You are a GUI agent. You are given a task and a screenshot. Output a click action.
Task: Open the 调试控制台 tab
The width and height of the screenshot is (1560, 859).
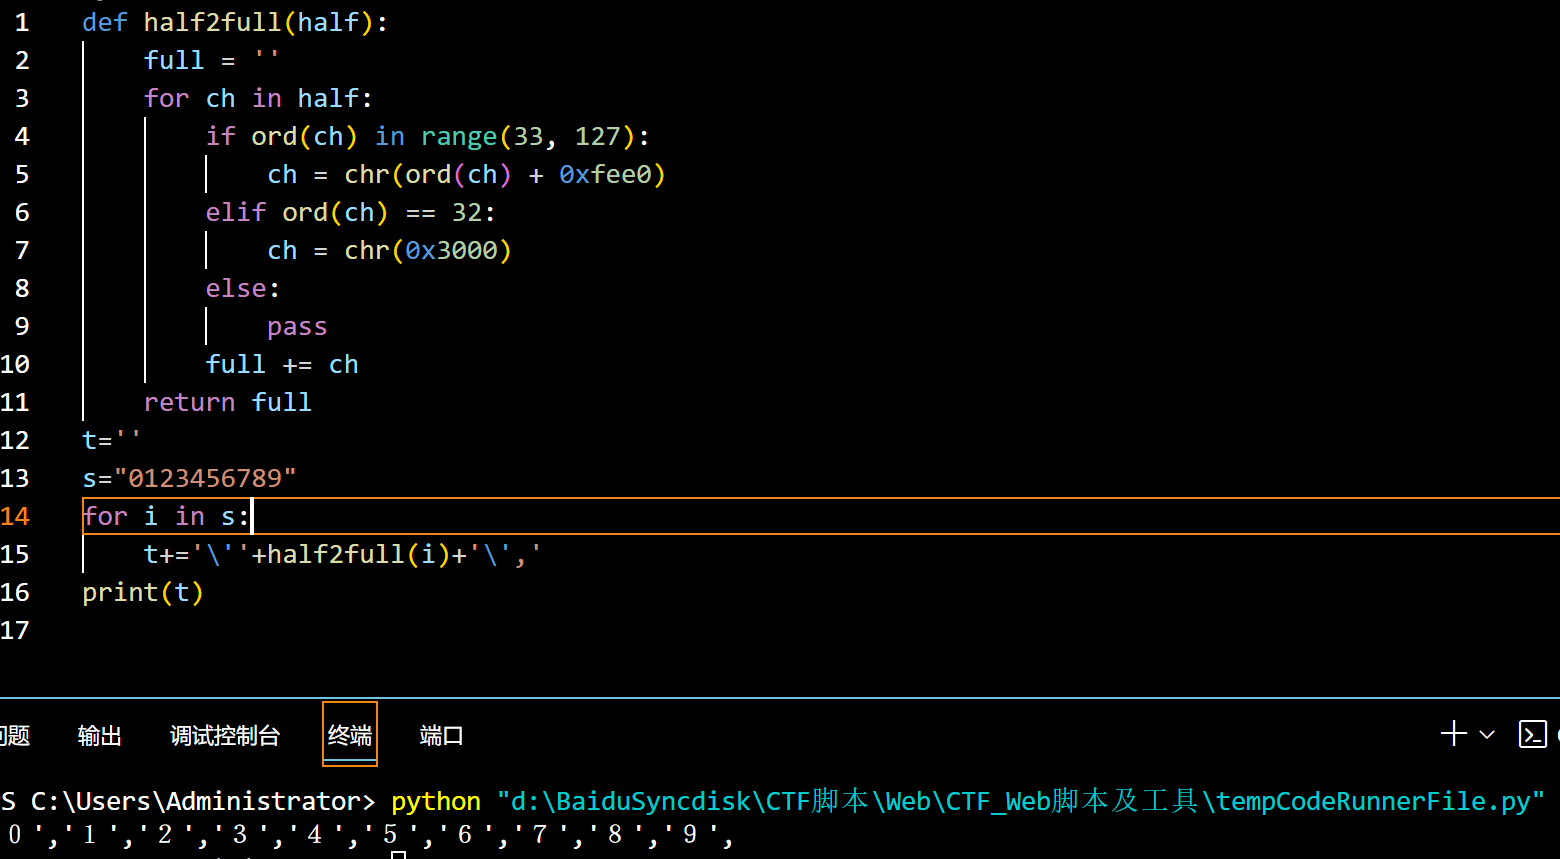[225, 736]
